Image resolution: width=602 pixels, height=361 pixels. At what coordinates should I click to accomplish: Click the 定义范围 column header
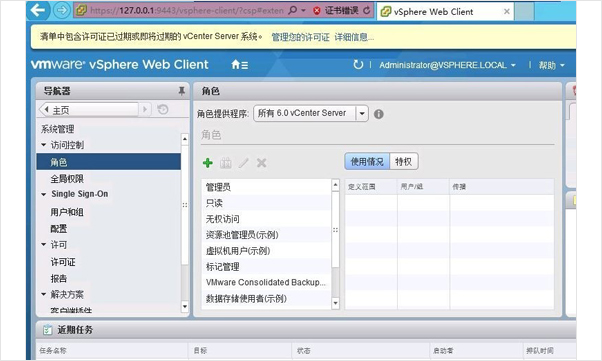[371, 187]
